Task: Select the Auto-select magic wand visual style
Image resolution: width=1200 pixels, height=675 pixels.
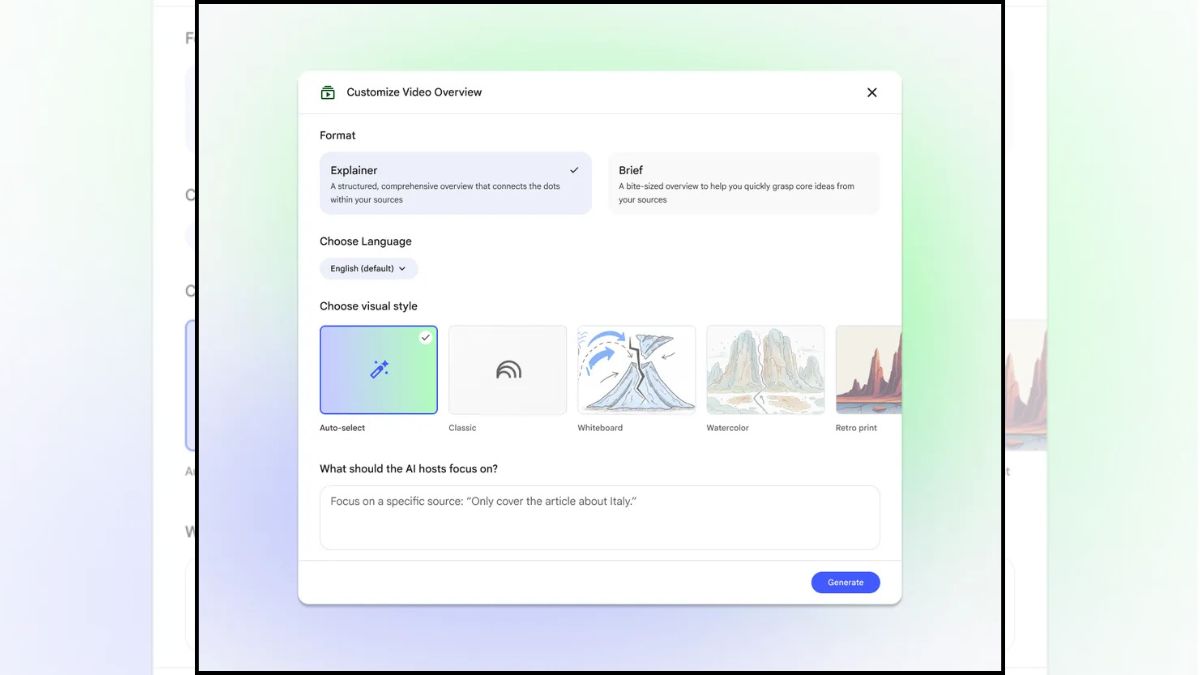Action: click(x=378, y=369)
